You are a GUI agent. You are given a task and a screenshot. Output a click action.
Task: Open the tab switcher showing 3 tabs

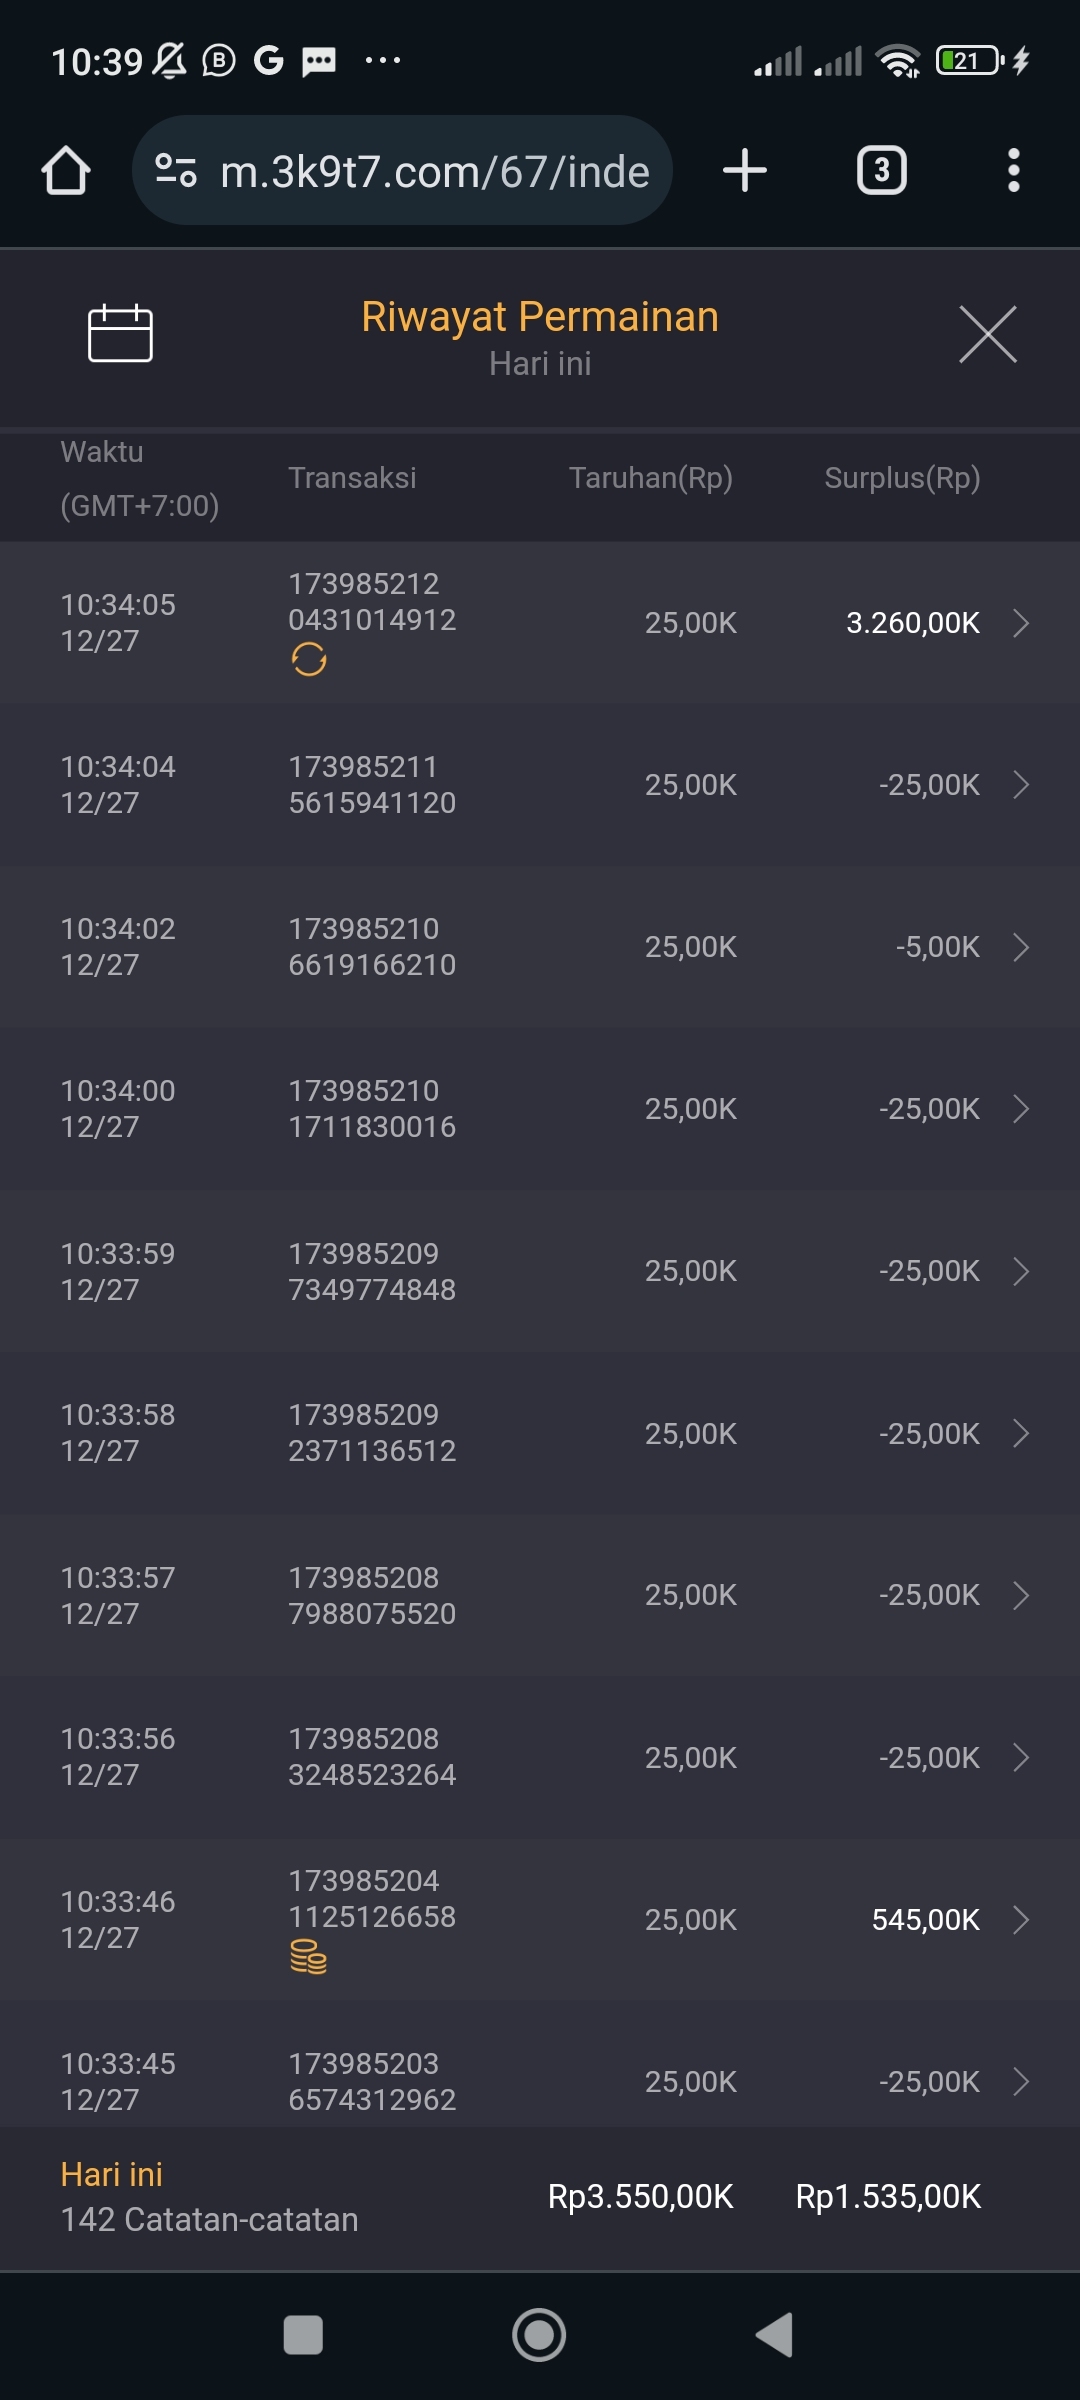881,171
